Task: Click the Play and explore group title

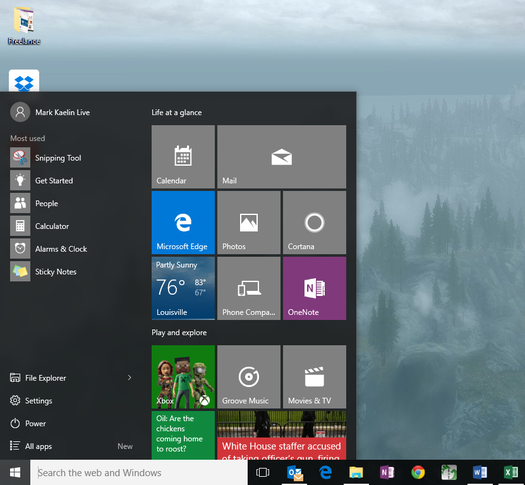Action: (x=179, y=332)
